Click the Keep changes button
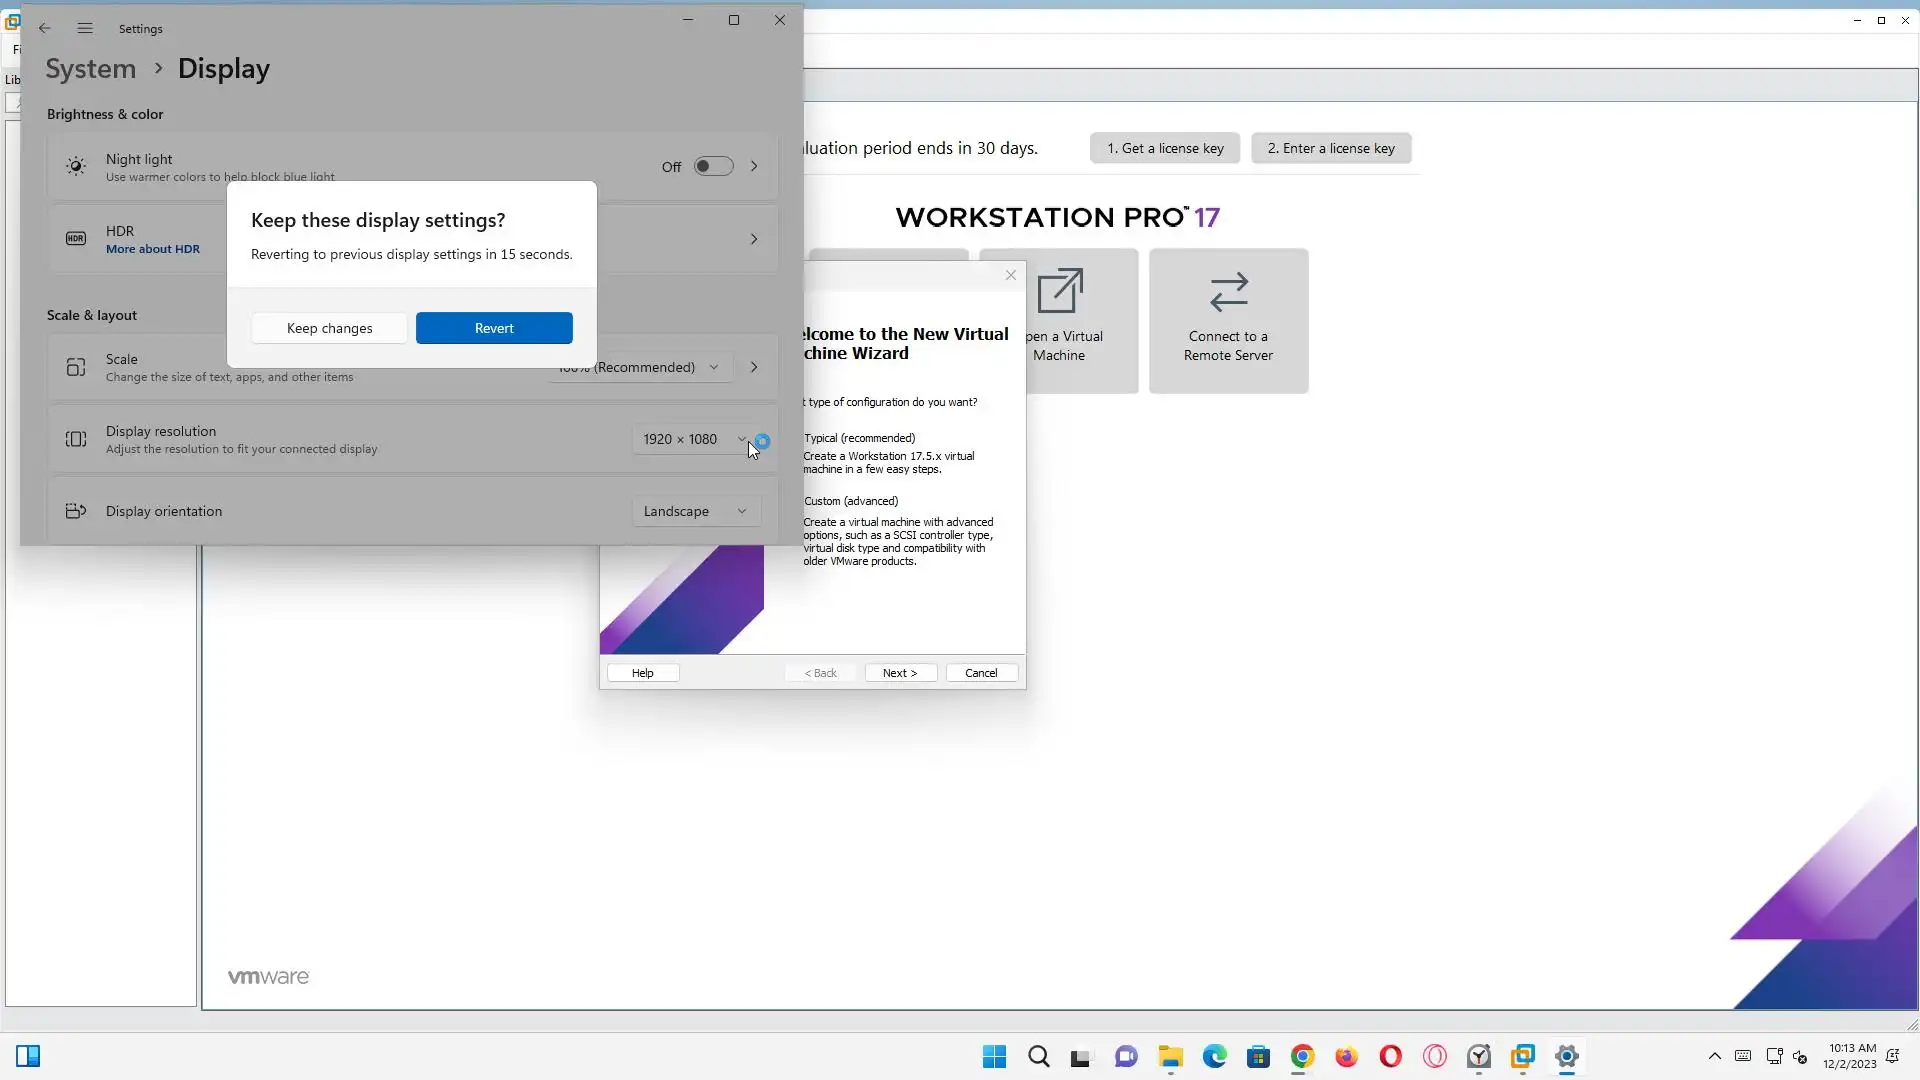 329,328
